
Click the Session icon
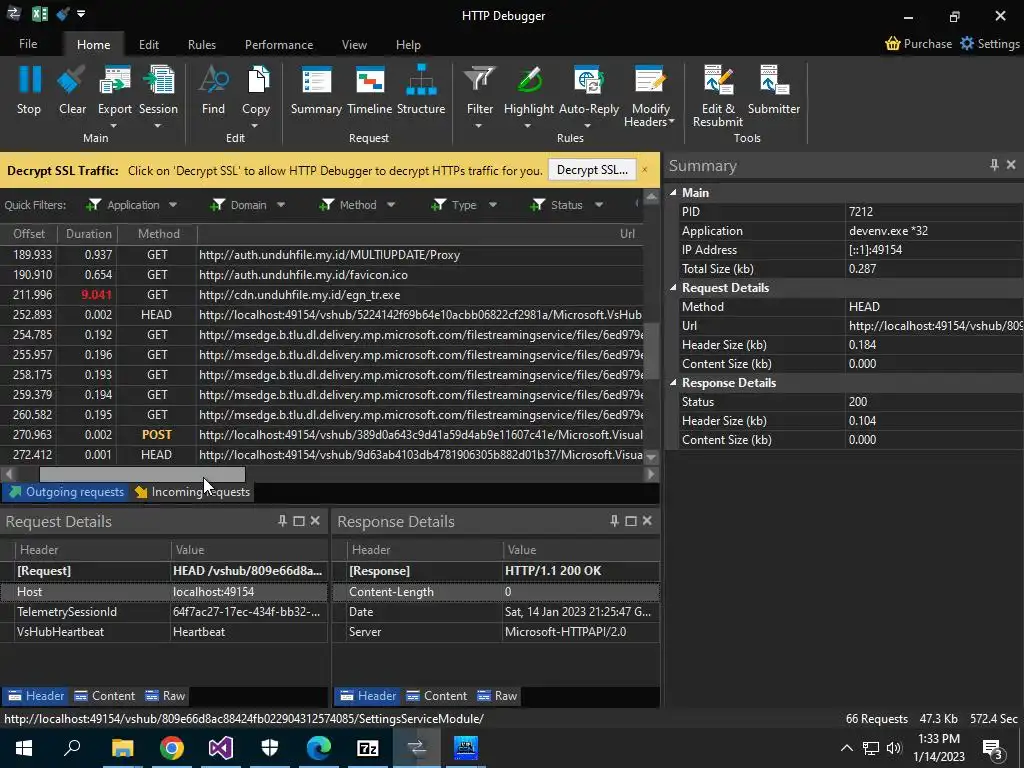coord(158,80)
